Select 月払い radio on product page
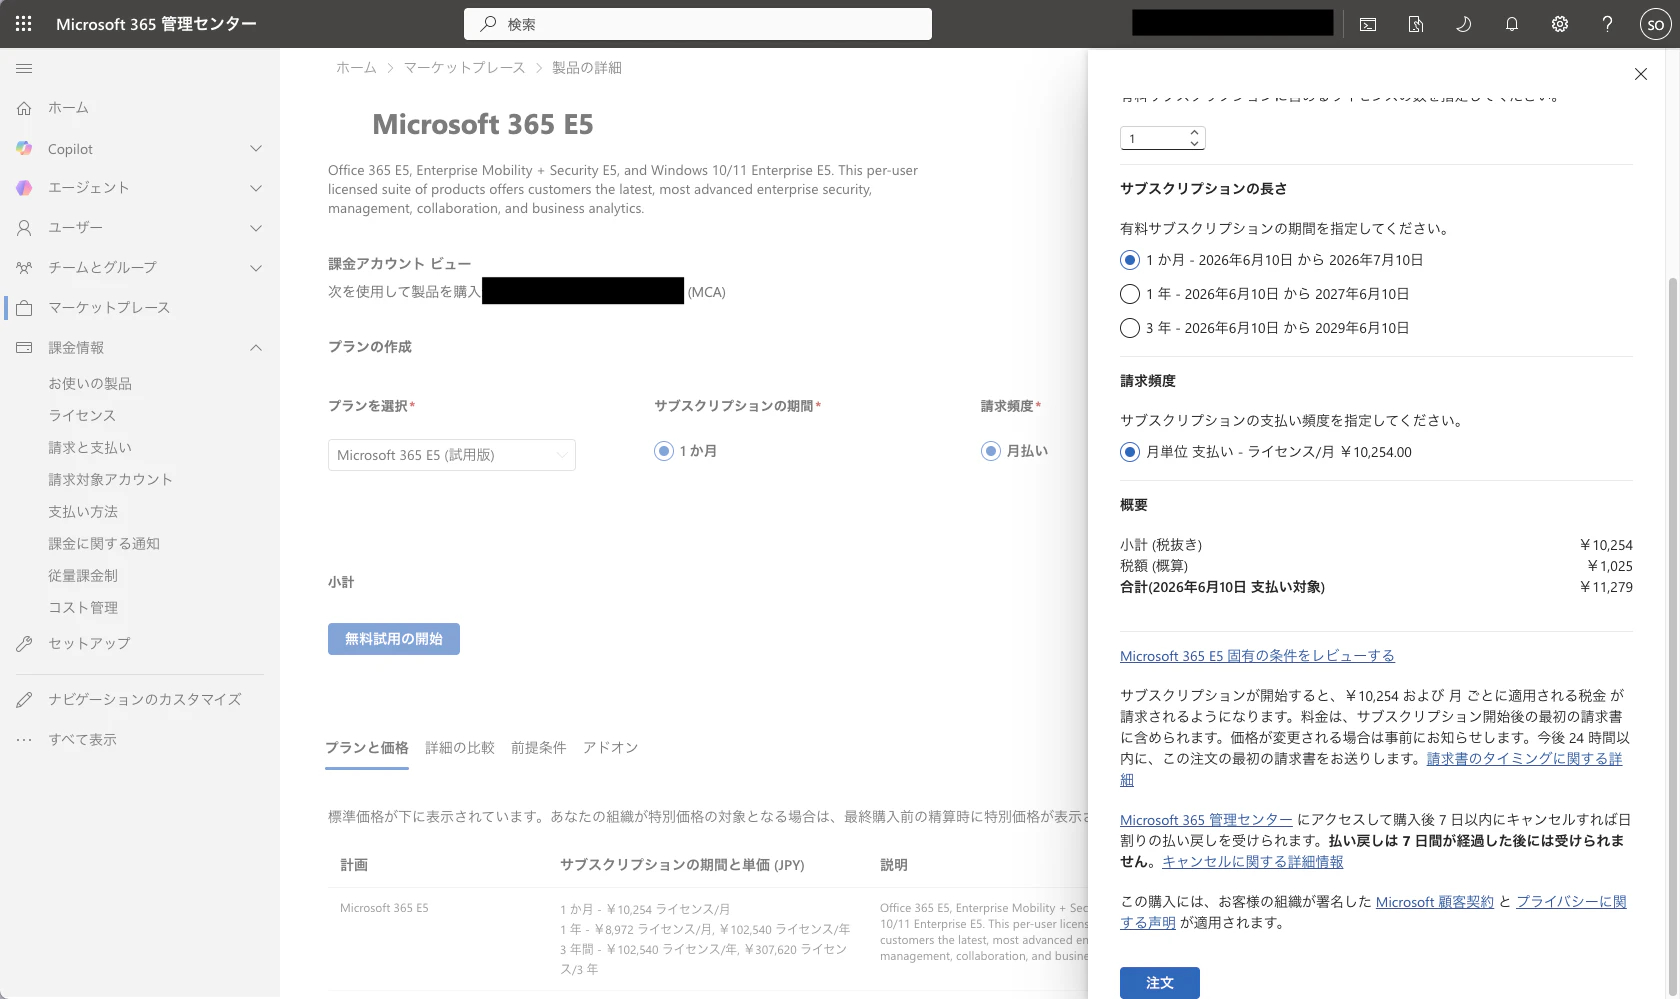This screenshot has height=999, width=1680. click(991, 451)
